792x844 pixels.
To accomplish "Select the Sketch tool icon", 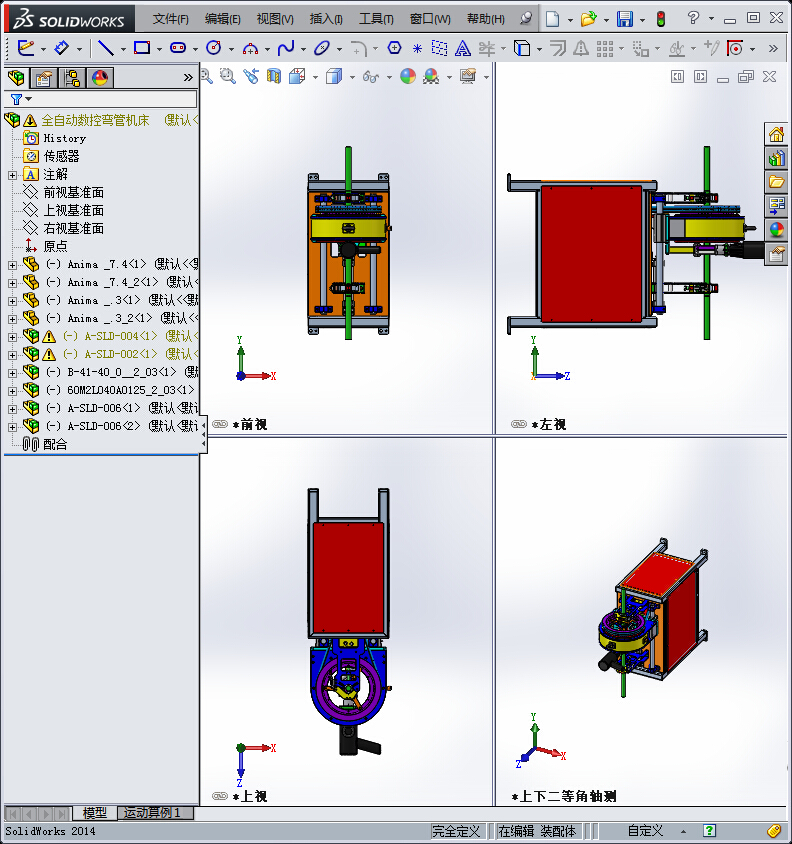I will 25,48.
